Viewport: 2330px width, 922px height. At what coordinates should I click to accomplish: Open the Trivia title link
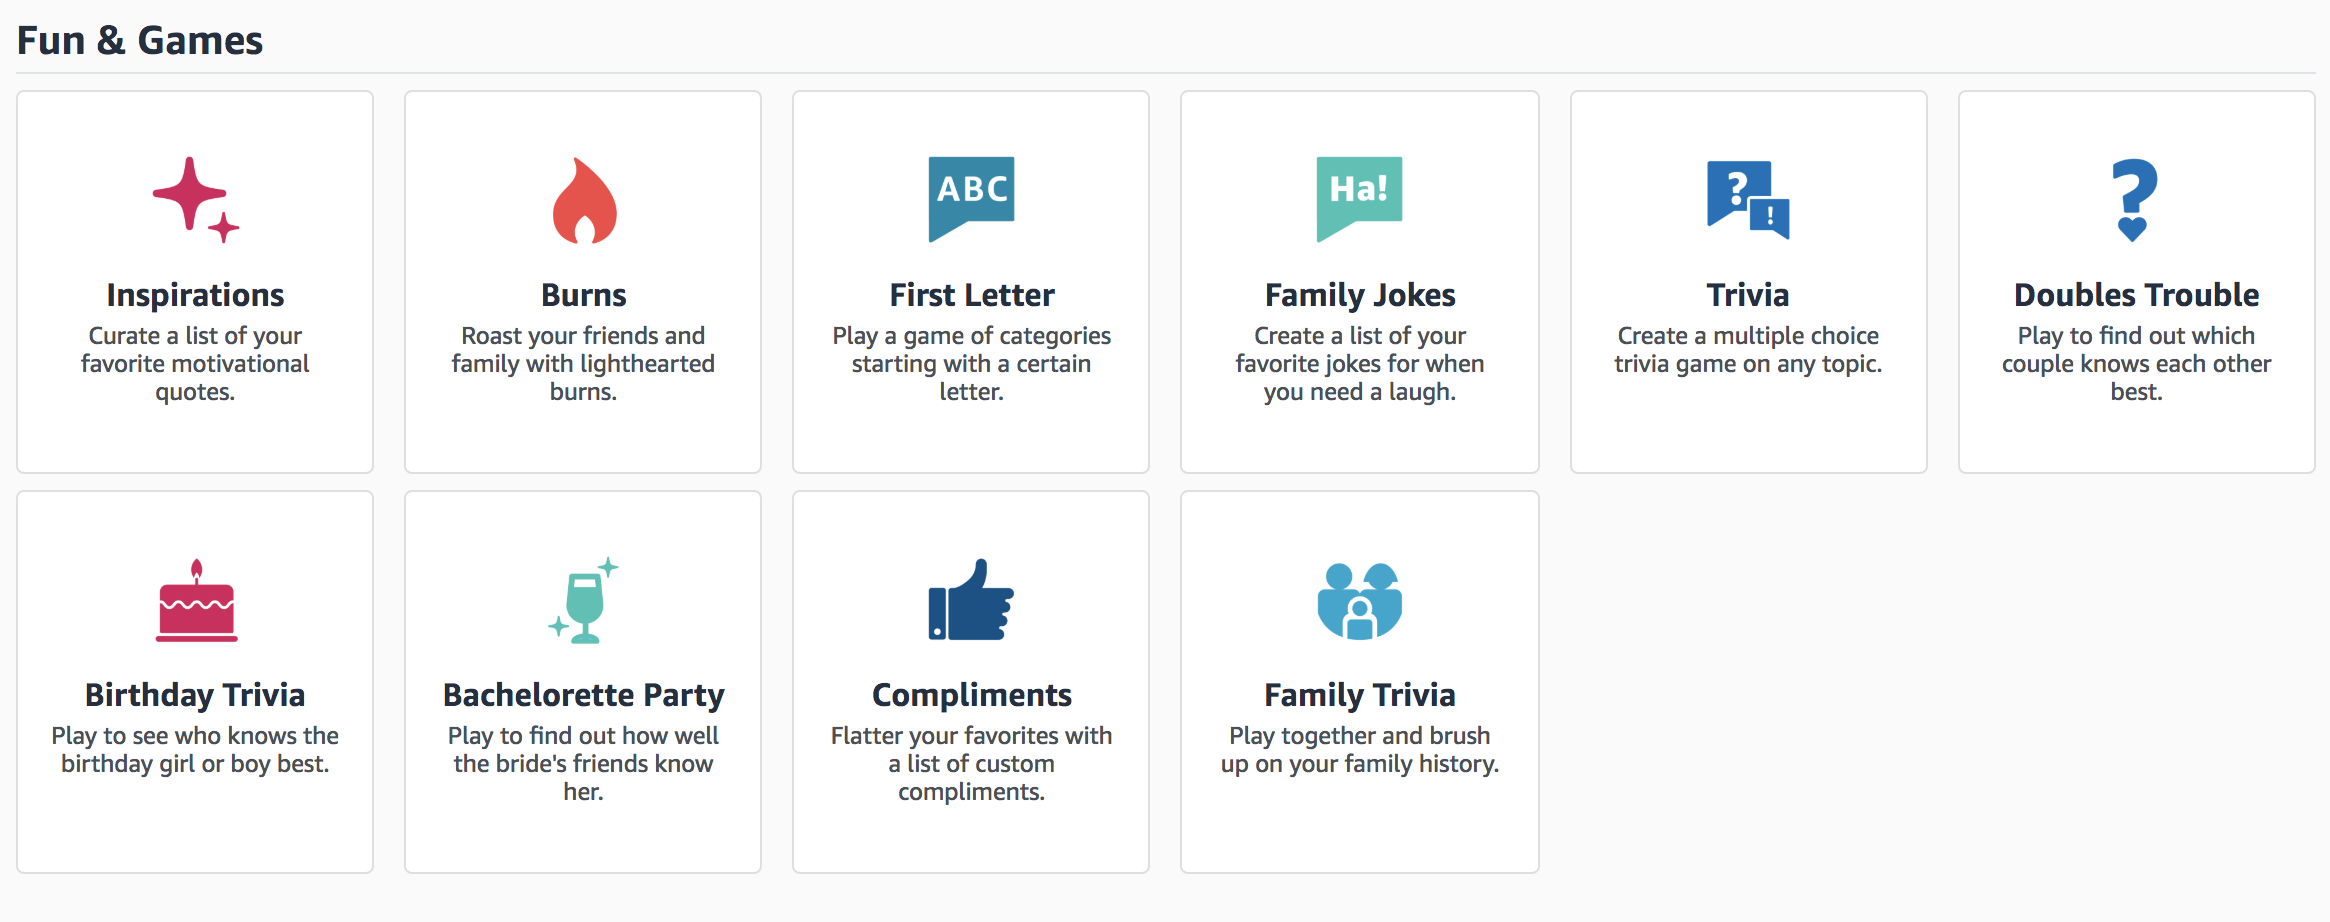pyautogui.click(x=1748, y=295)
